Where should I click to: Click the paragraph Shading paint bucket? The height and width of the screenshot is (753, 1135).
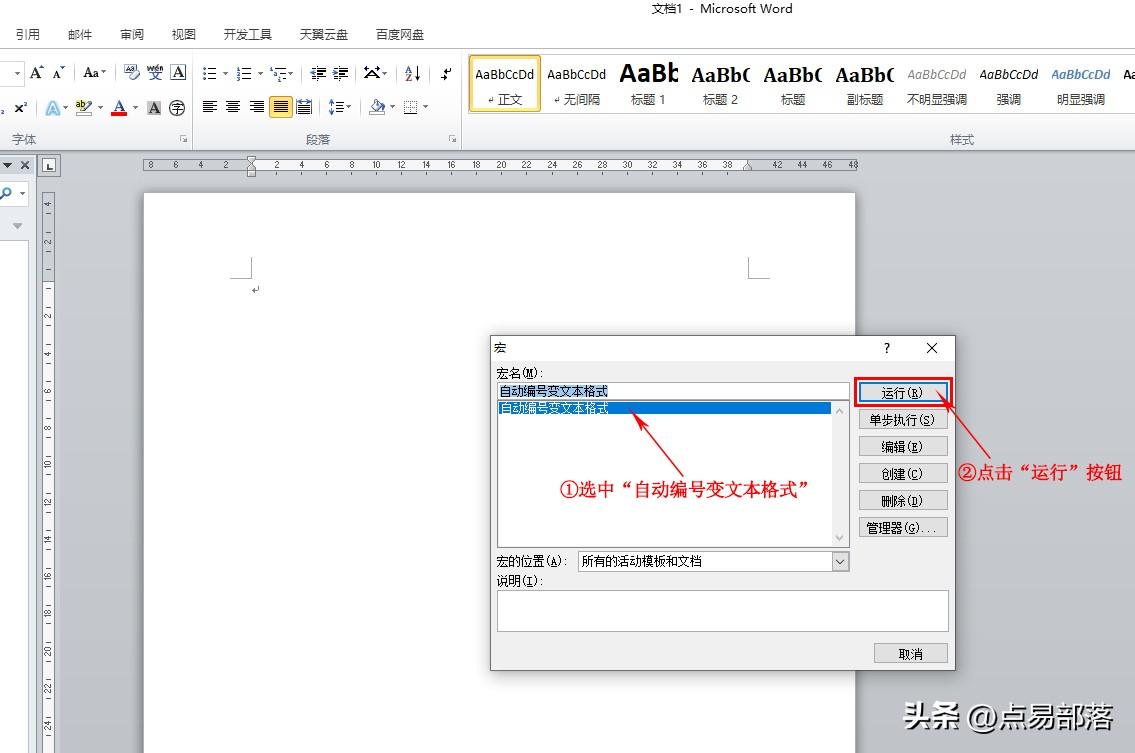click(x=377, y=107)
